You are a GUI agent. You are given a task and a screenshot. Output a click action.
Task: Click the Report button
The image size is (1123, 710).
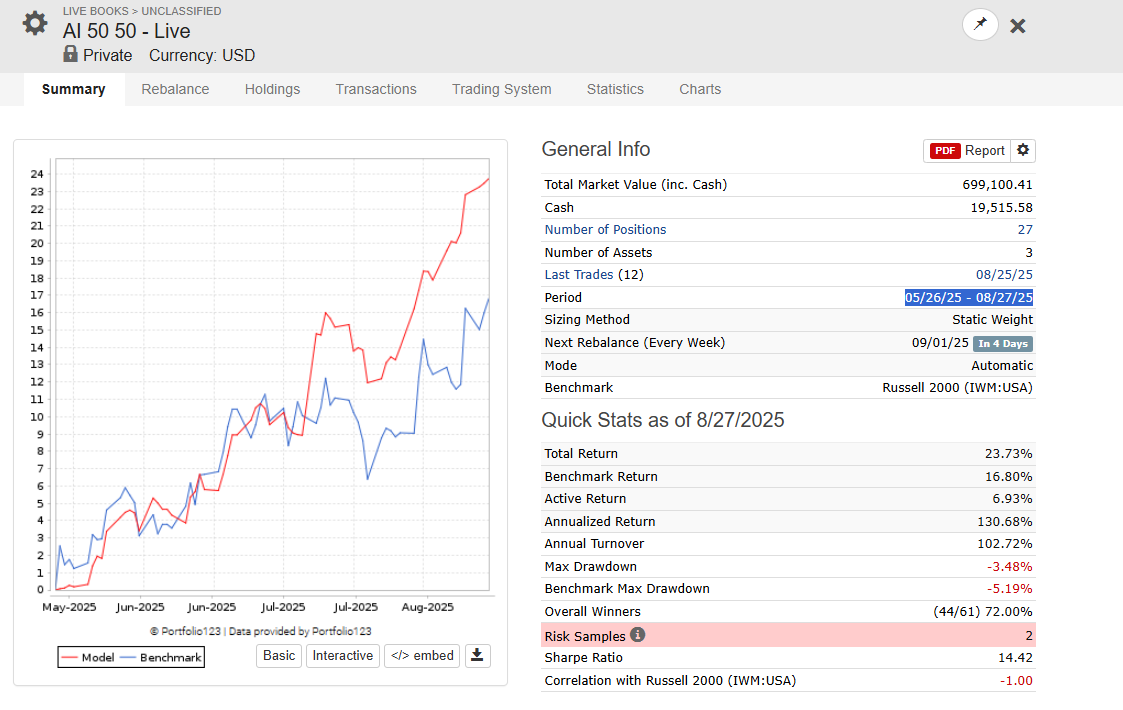tap(967, 150)
